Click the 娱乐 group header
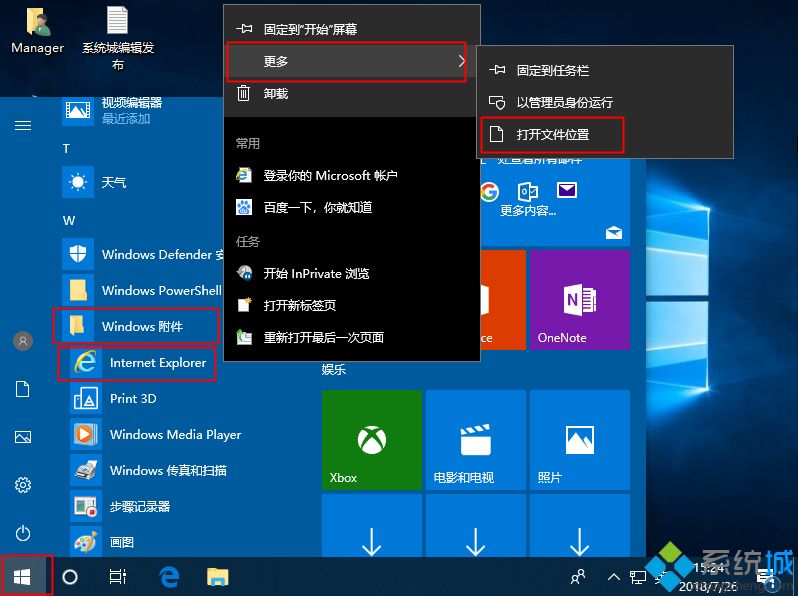This screenshot has height=596, width=798. tap(334, 370)
